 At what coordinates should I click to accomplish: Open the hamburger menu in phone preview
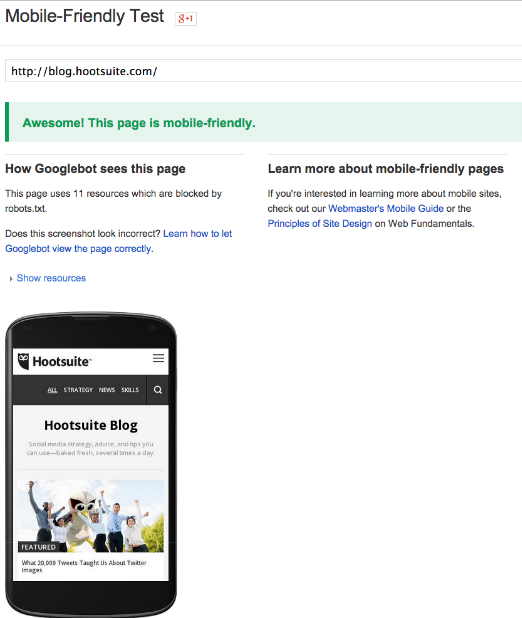(158, 358)
